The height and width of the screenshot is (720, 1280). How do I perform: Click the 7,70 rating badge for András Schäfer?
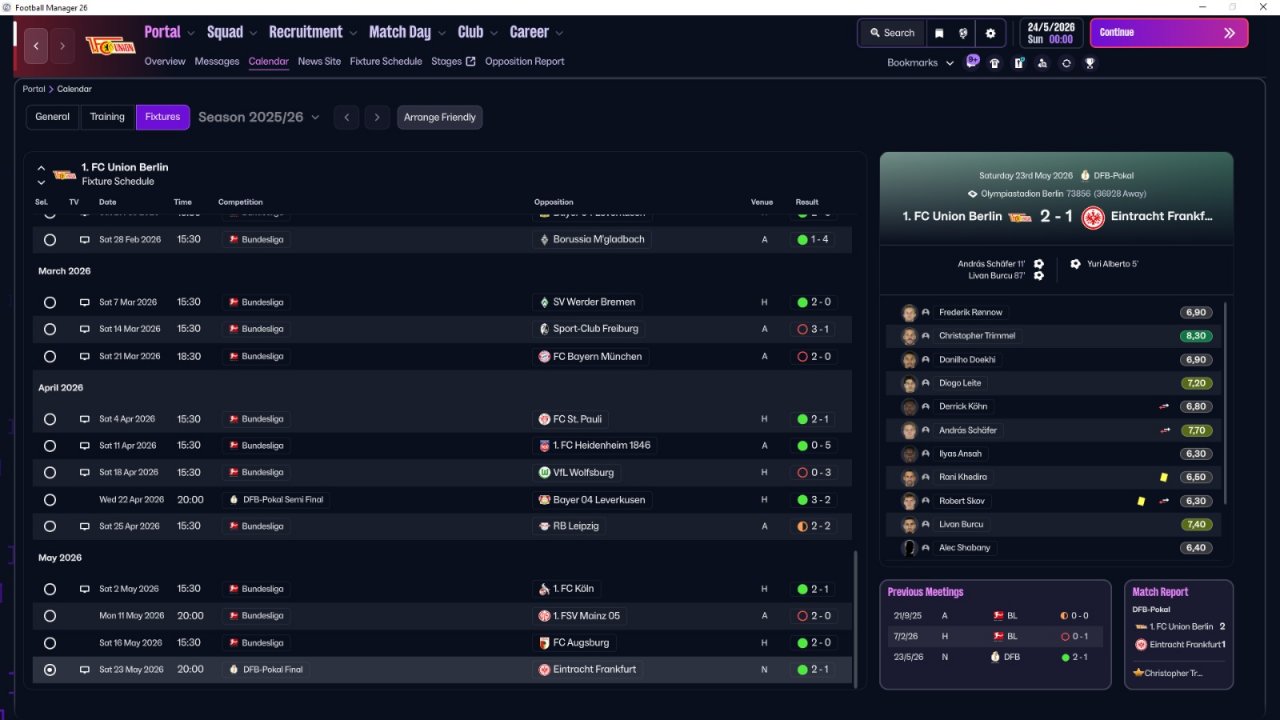1196,431
